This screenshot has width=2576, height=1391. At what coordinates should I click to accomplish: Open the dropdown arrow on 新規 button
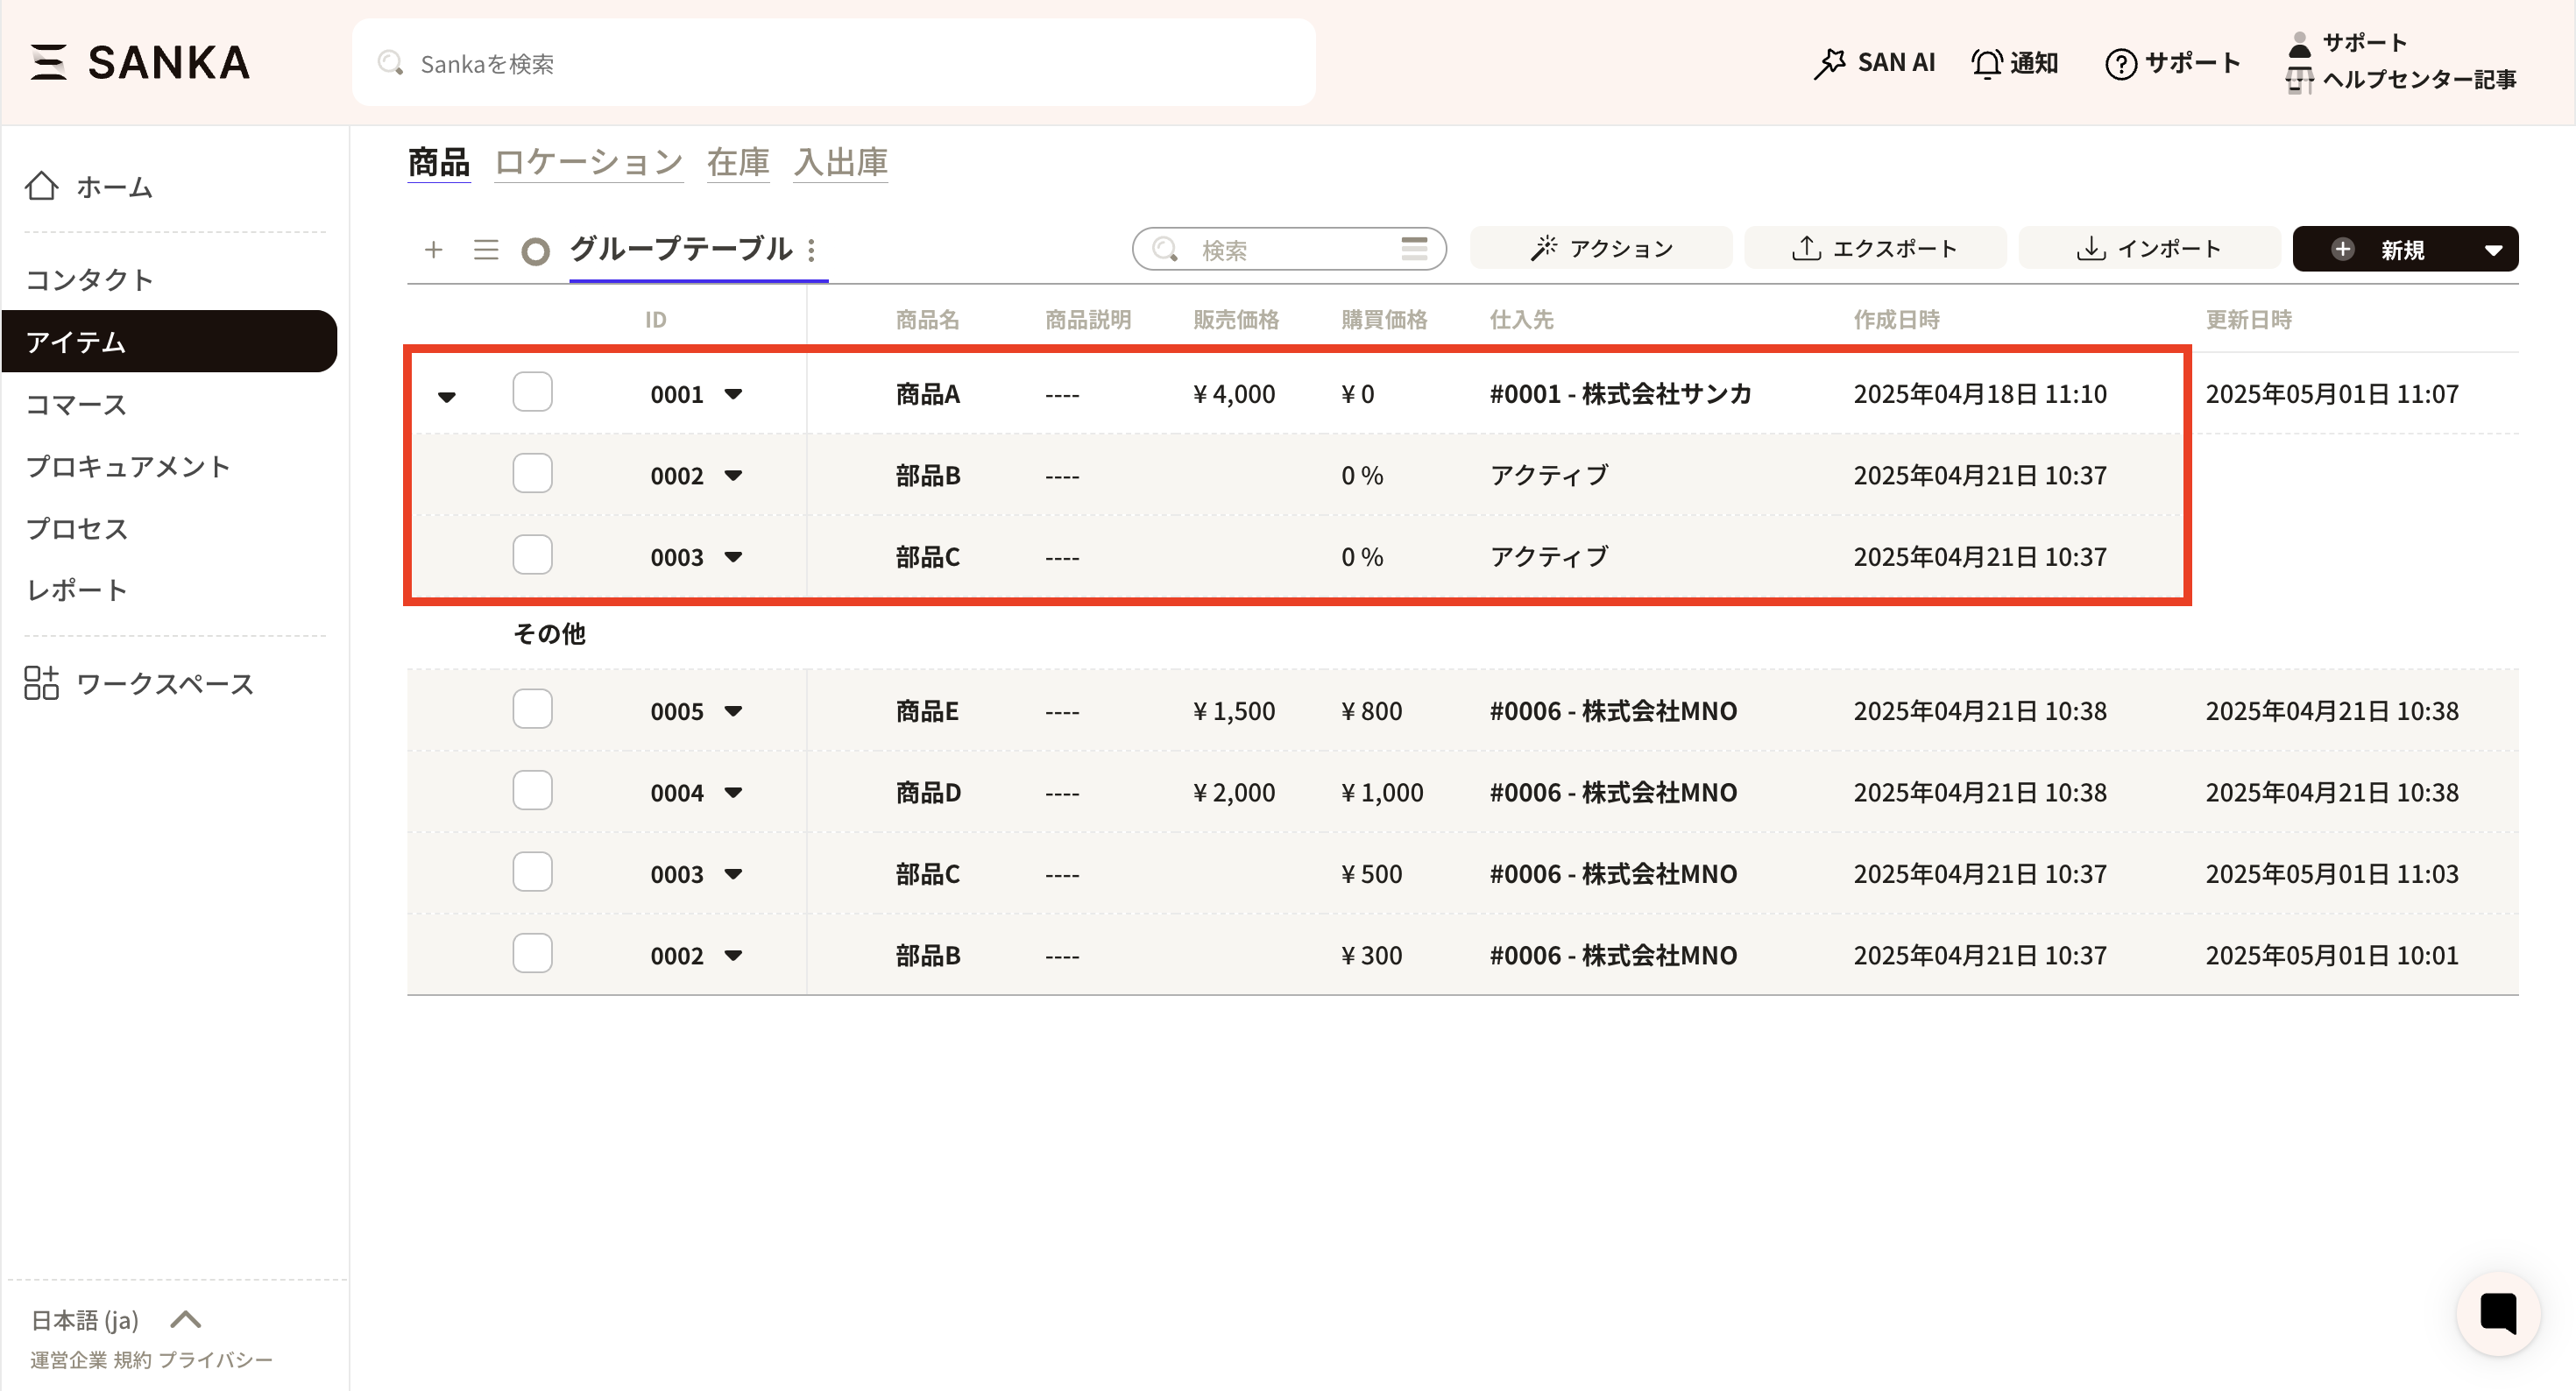pyautogui.click(x=2493, y=250)
